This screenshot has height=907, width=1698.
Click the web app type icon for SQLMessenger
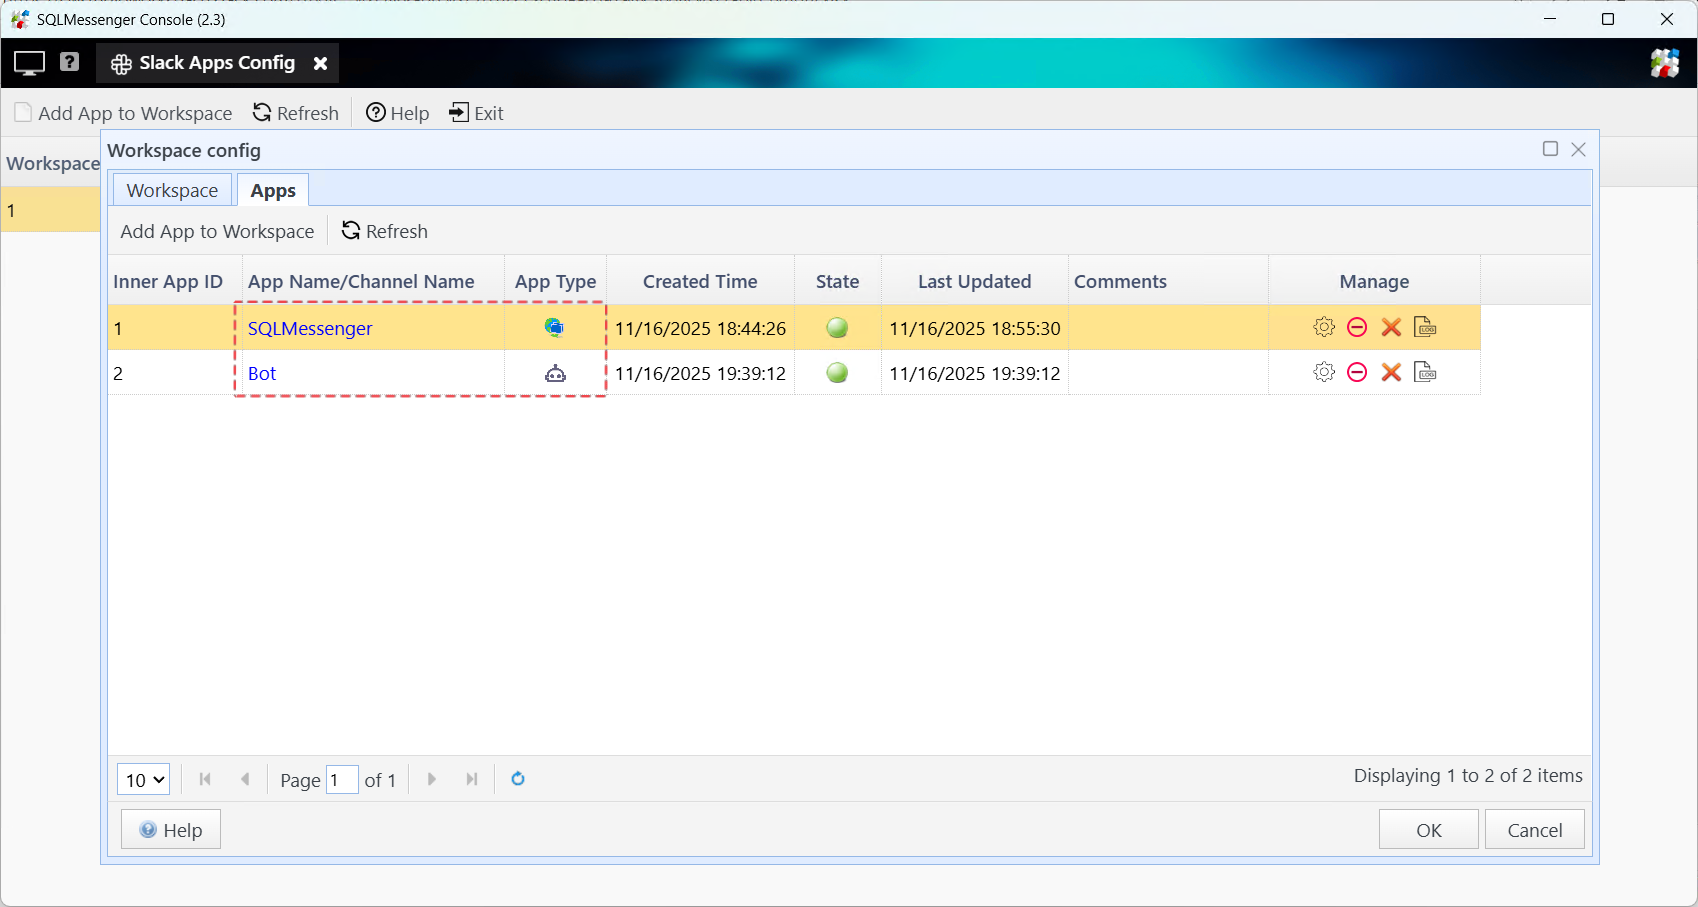(x=555, y=327)
